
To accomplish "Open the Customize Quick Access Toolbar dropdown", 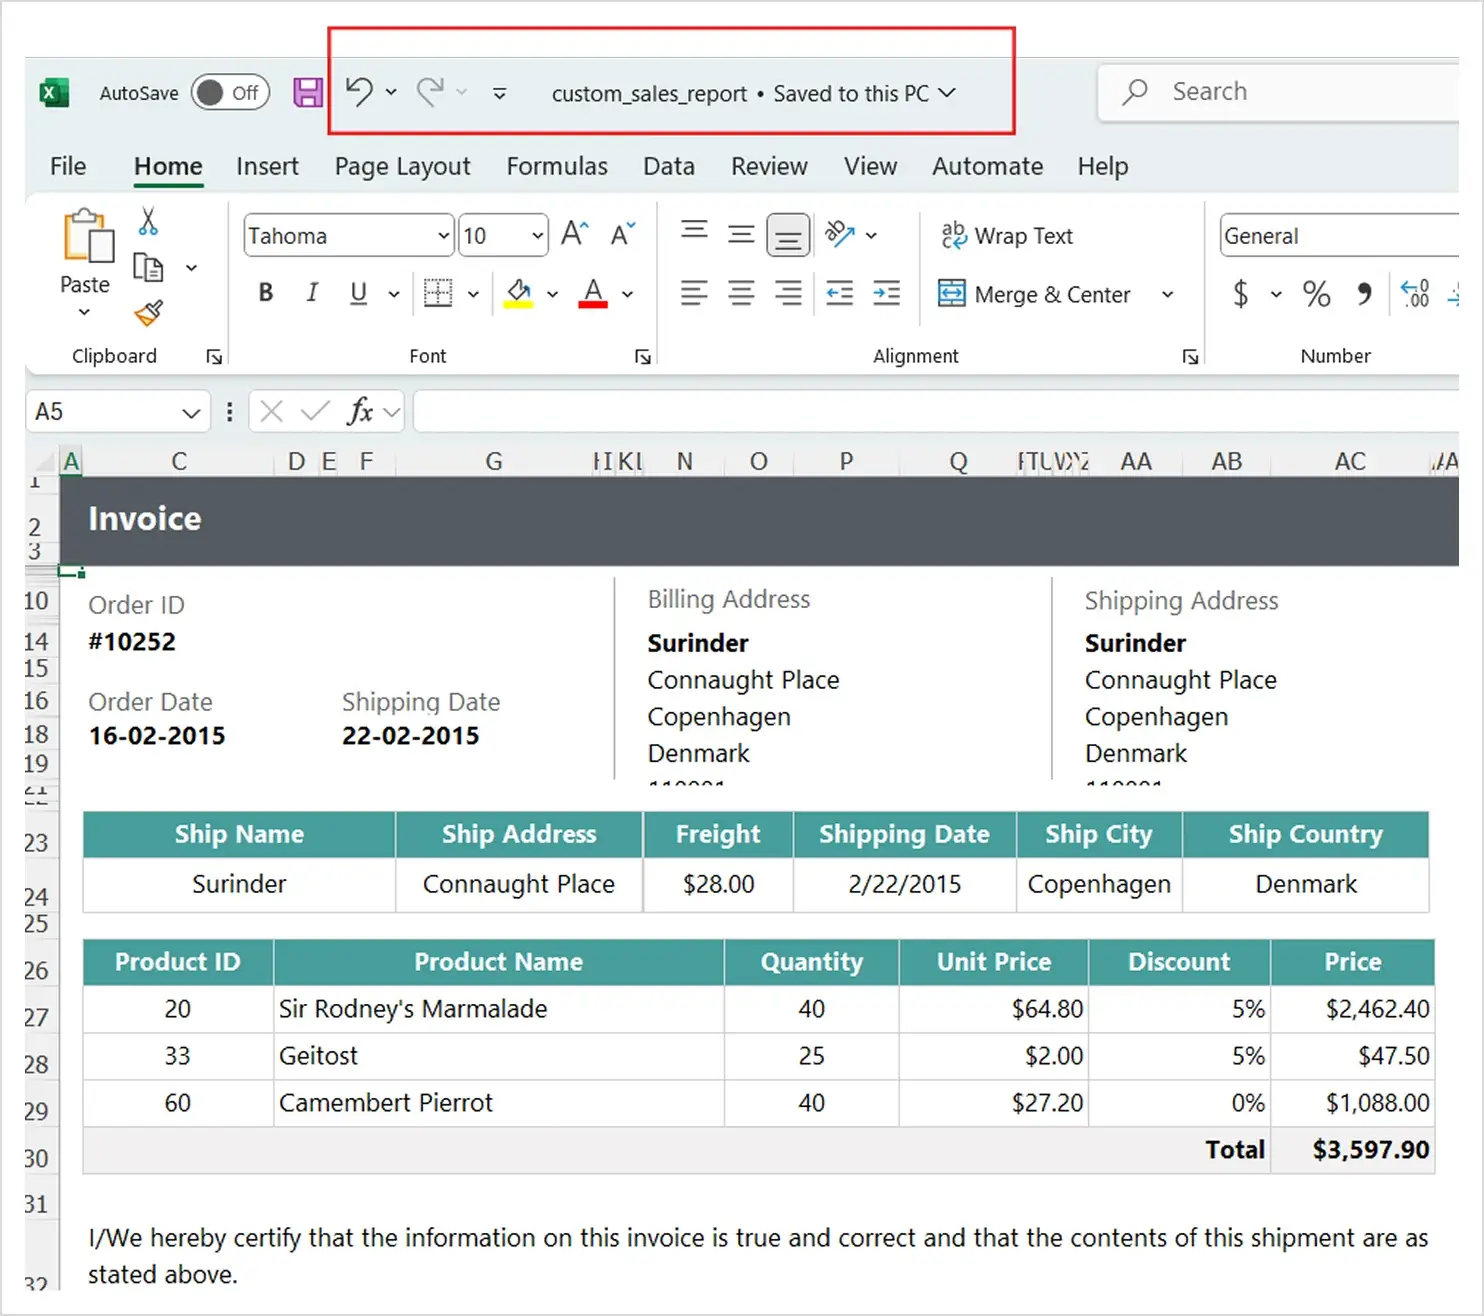I will click(499, 94).
